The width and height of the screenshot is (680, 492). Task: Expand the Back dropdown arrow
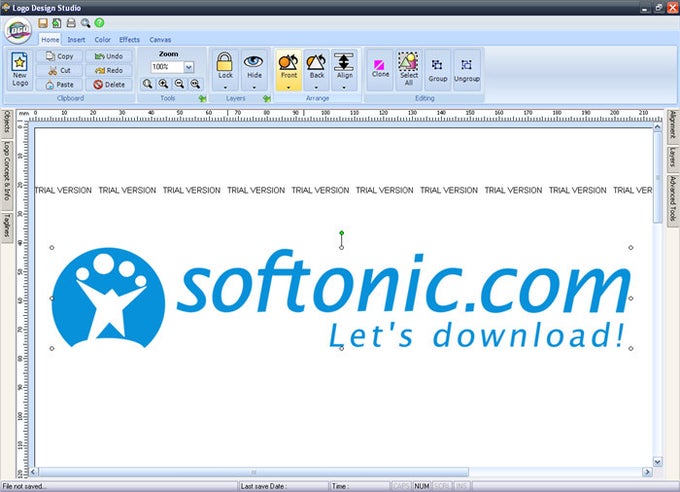pyautogui.click(x=317, y=87)
